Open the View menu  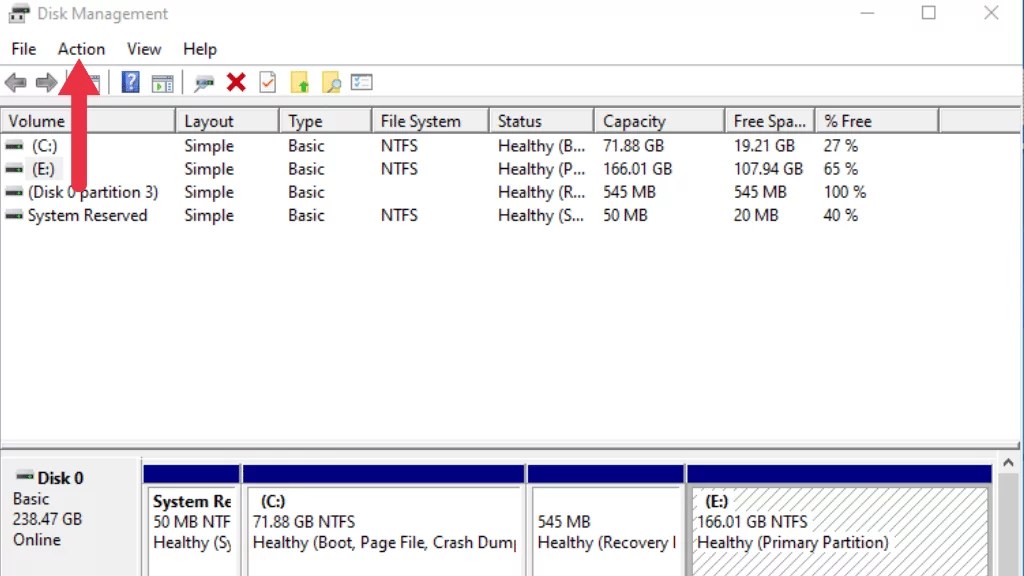143,48
